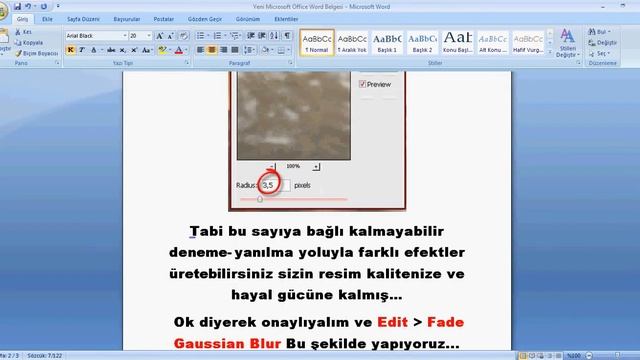Toggle subscript formatting
Screen dimensions: 640x360
pyautogui.click(x=122, y=50)
